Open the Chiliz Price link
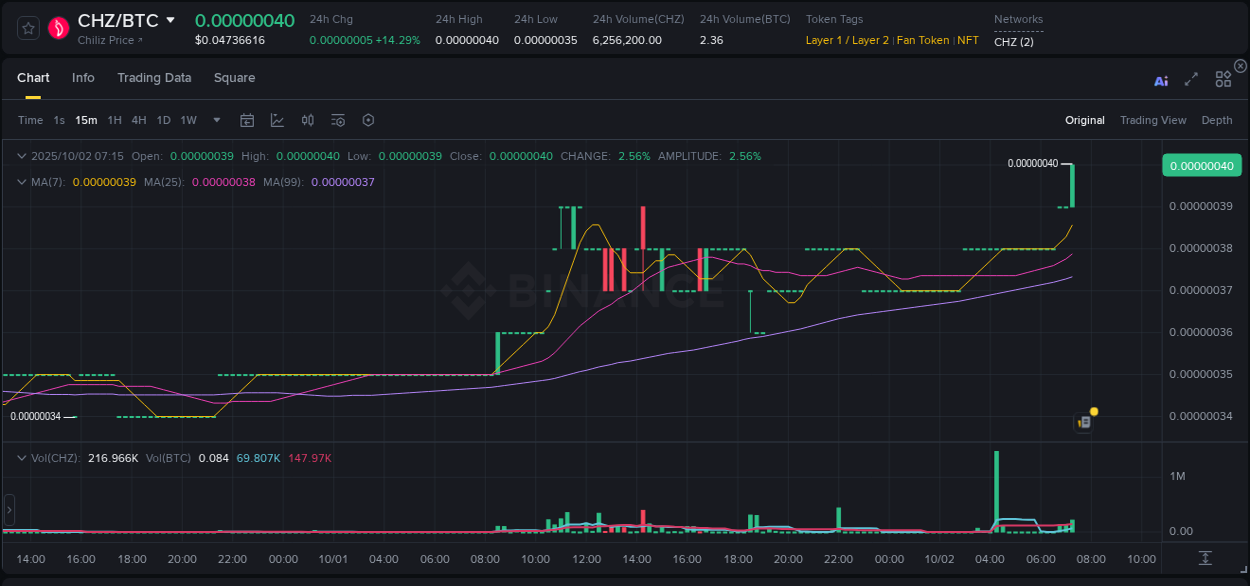 (110, 41)
